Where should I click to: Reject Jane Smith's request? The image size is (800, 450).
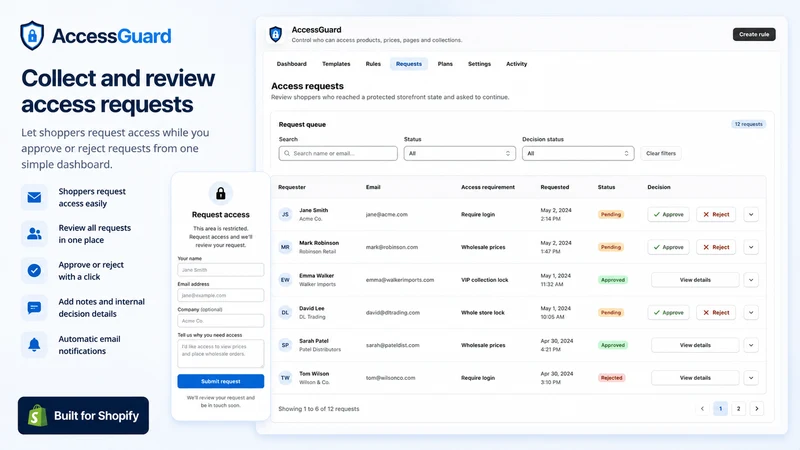click(x=716, y=214)
